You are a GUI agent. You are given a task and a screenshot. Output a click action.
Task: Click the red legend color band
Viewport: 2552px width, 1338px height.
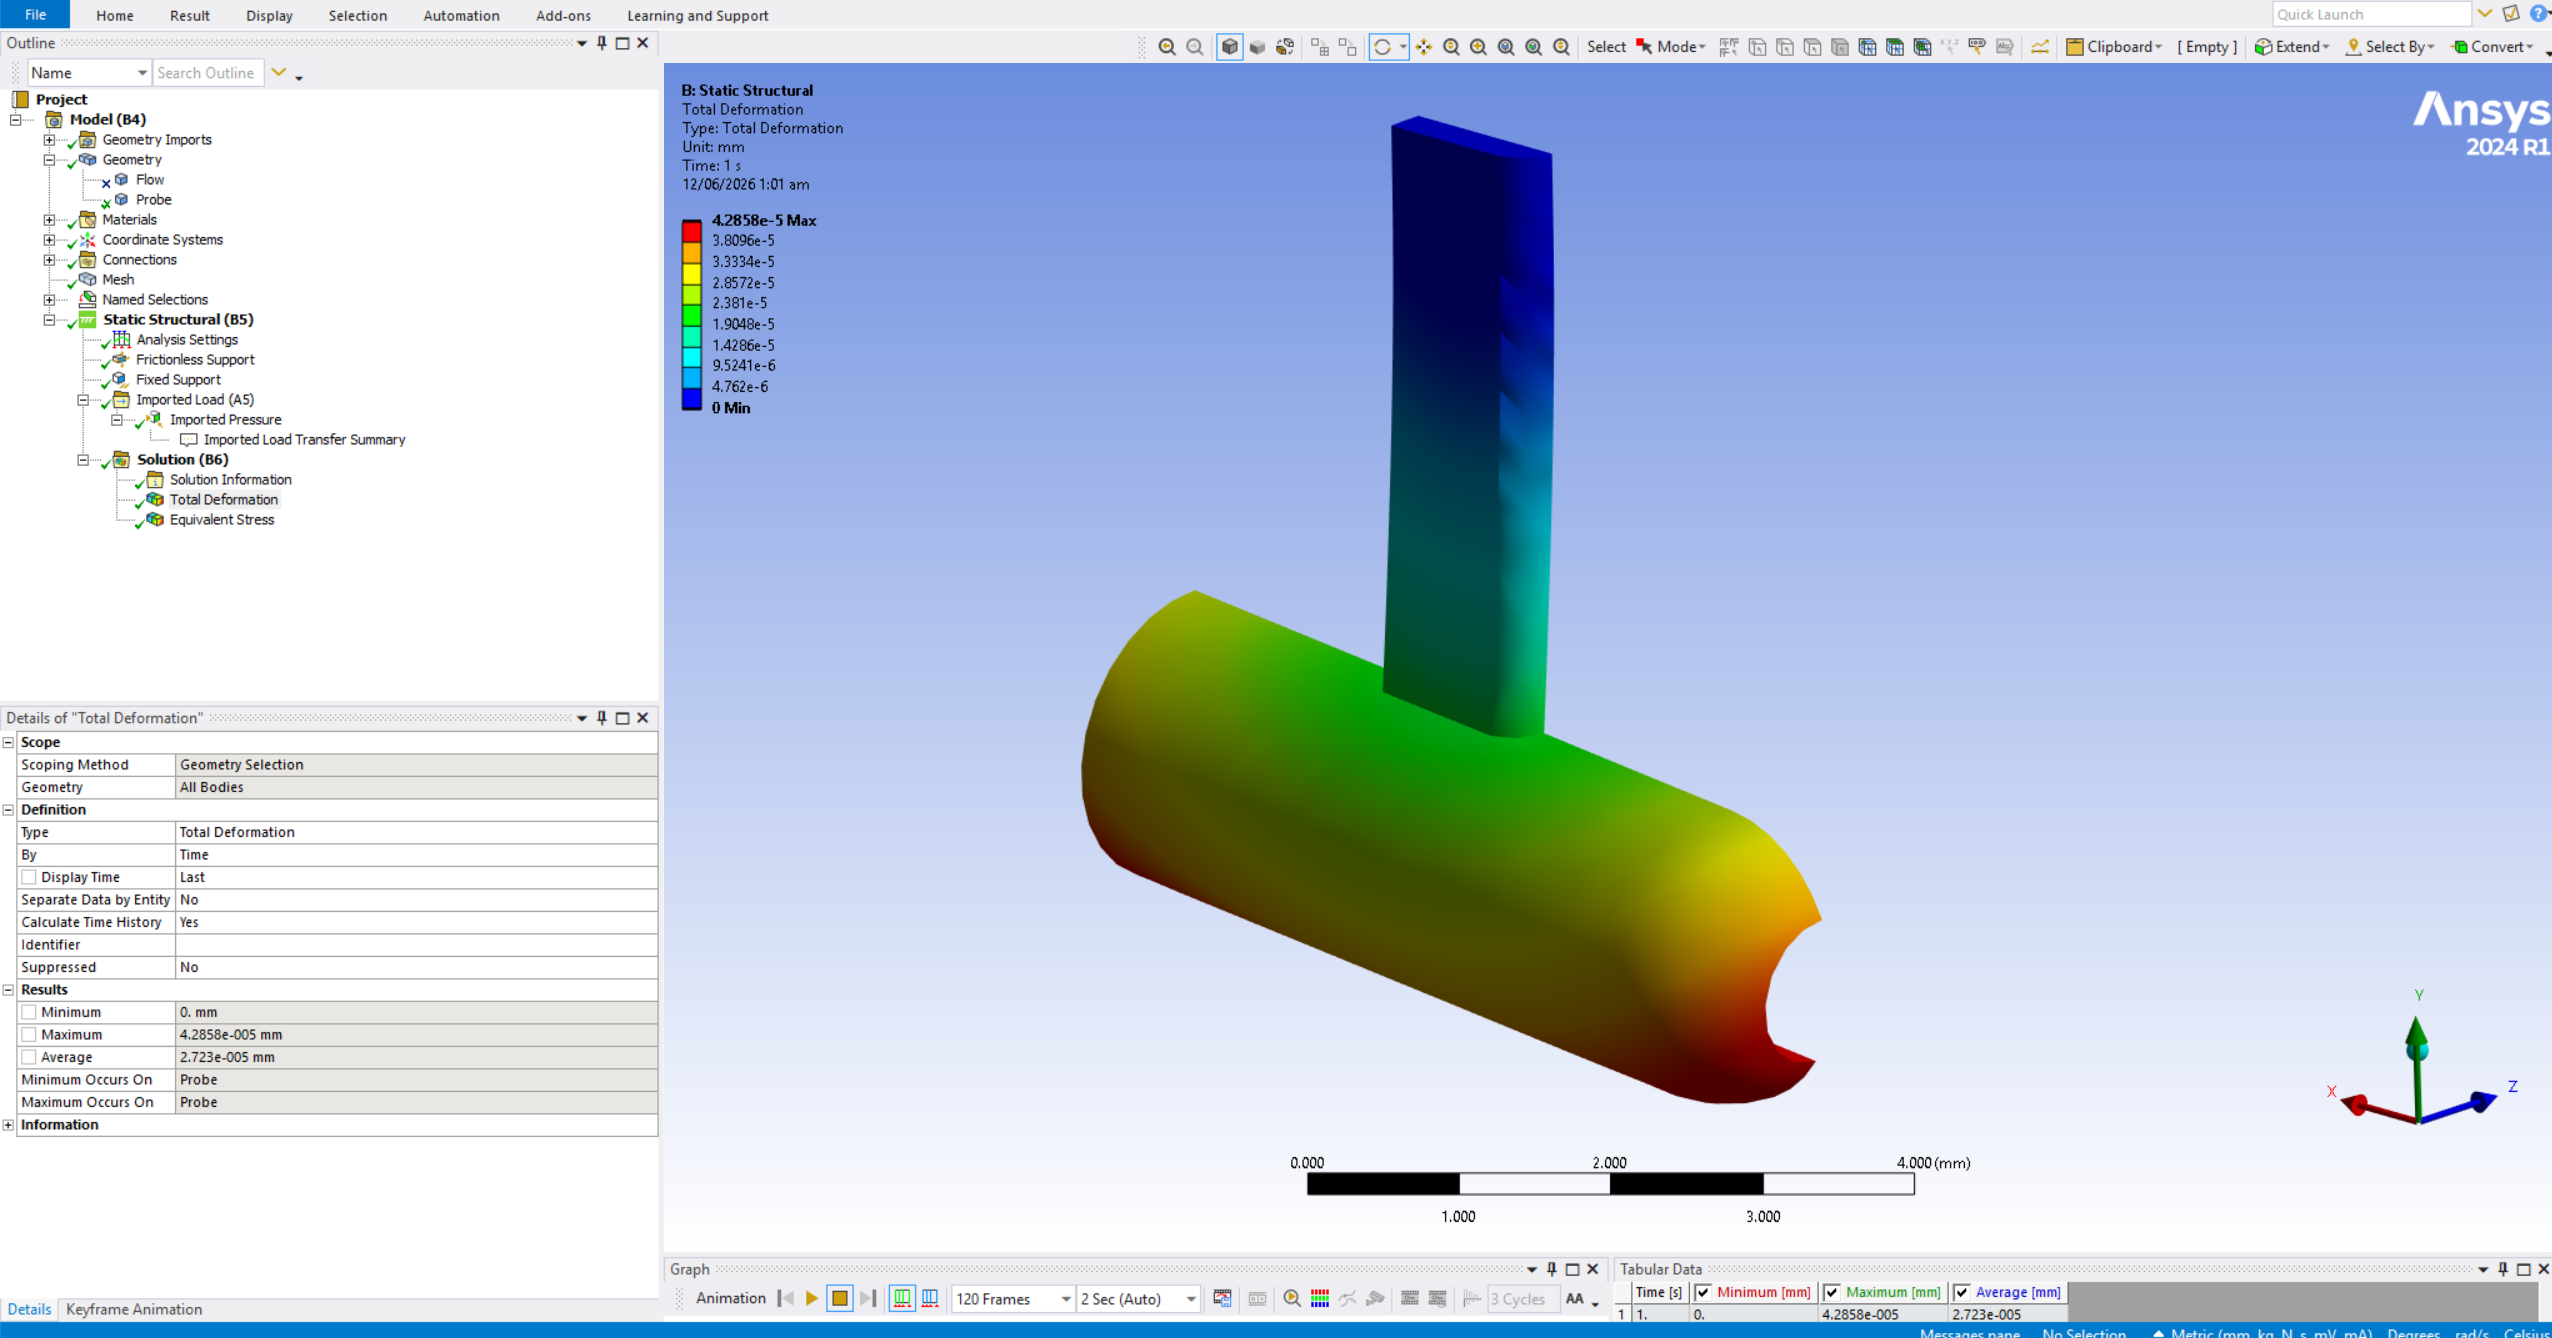click(692, 231)
